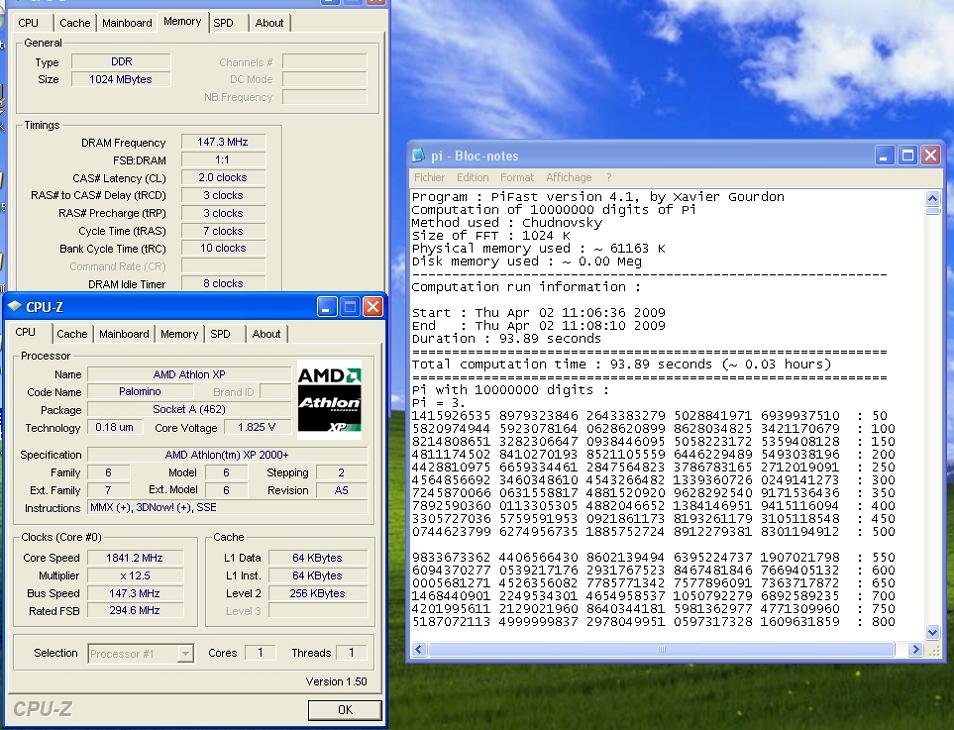Viewport: 954px width, 730px height.
Task: Click the Technology 0.18 um value
Action: (x=114, y=428)
